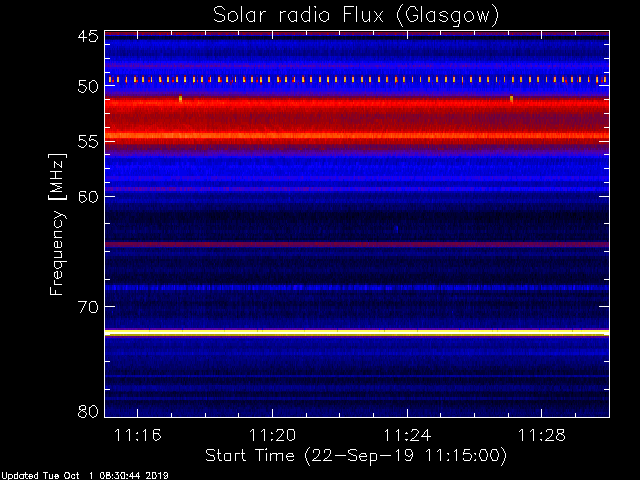Click the 11:16 time tick label
The height and width of the screenshot is (480, 640).
pos(138,435)
